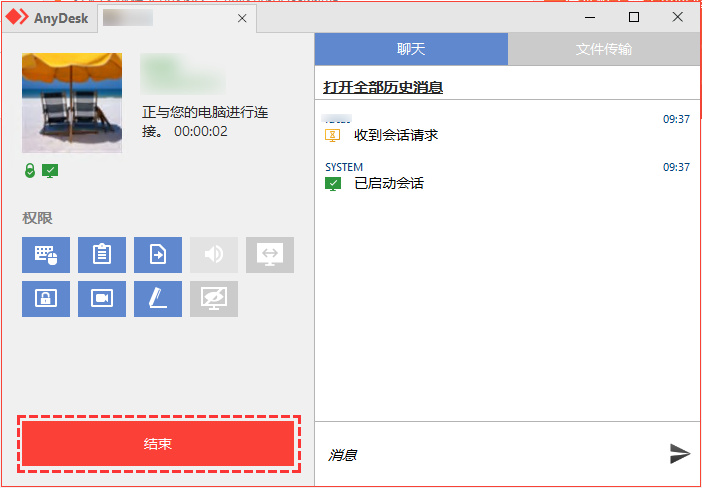This screenshot has width=702, height=488.
Task: Click the connection timer 00:00:02
Action: 201,131
